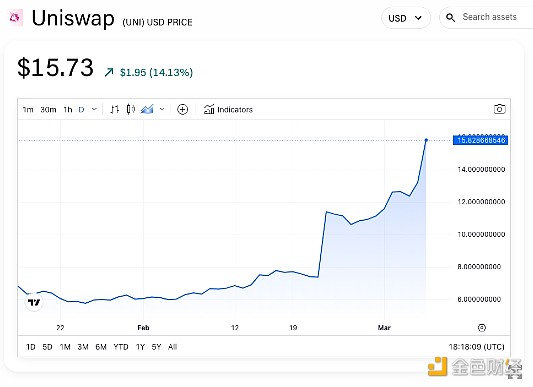This screenshot has width=533, height=387.
Task: Take a chart snapshot with camera icon
Action: pos(499,109)
